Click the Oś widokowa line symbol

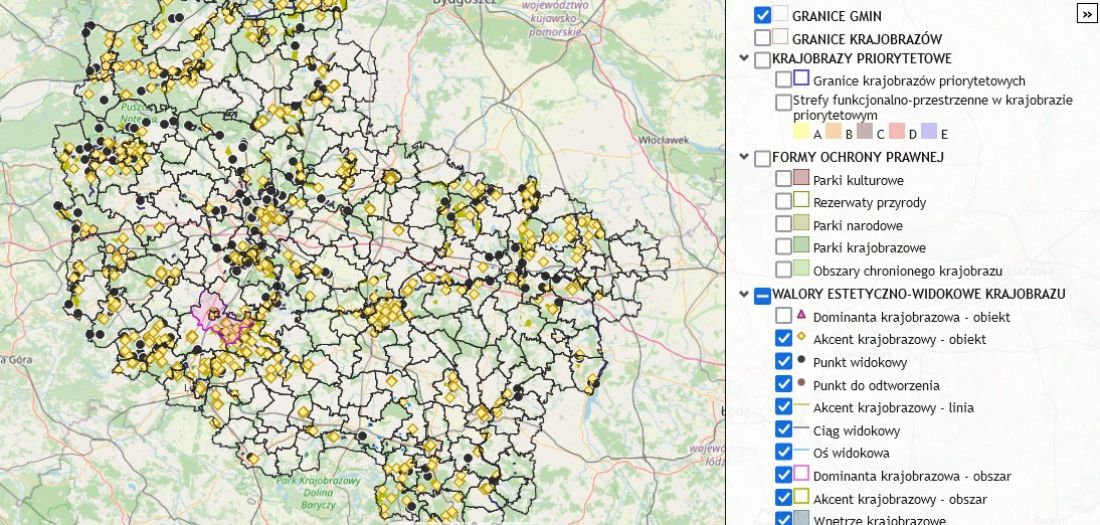point(802,451)
